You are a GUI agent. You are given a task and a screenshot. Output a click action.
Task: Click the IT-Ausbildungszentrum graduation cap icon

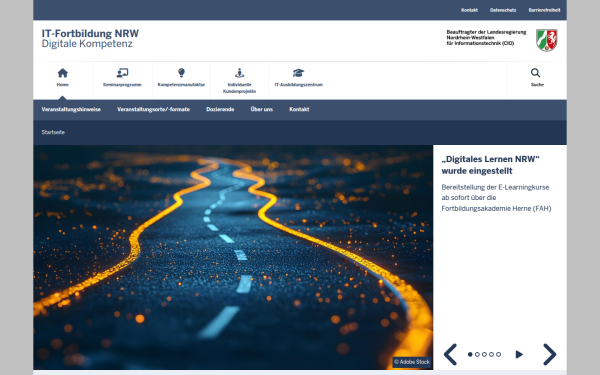coord(298,73)
